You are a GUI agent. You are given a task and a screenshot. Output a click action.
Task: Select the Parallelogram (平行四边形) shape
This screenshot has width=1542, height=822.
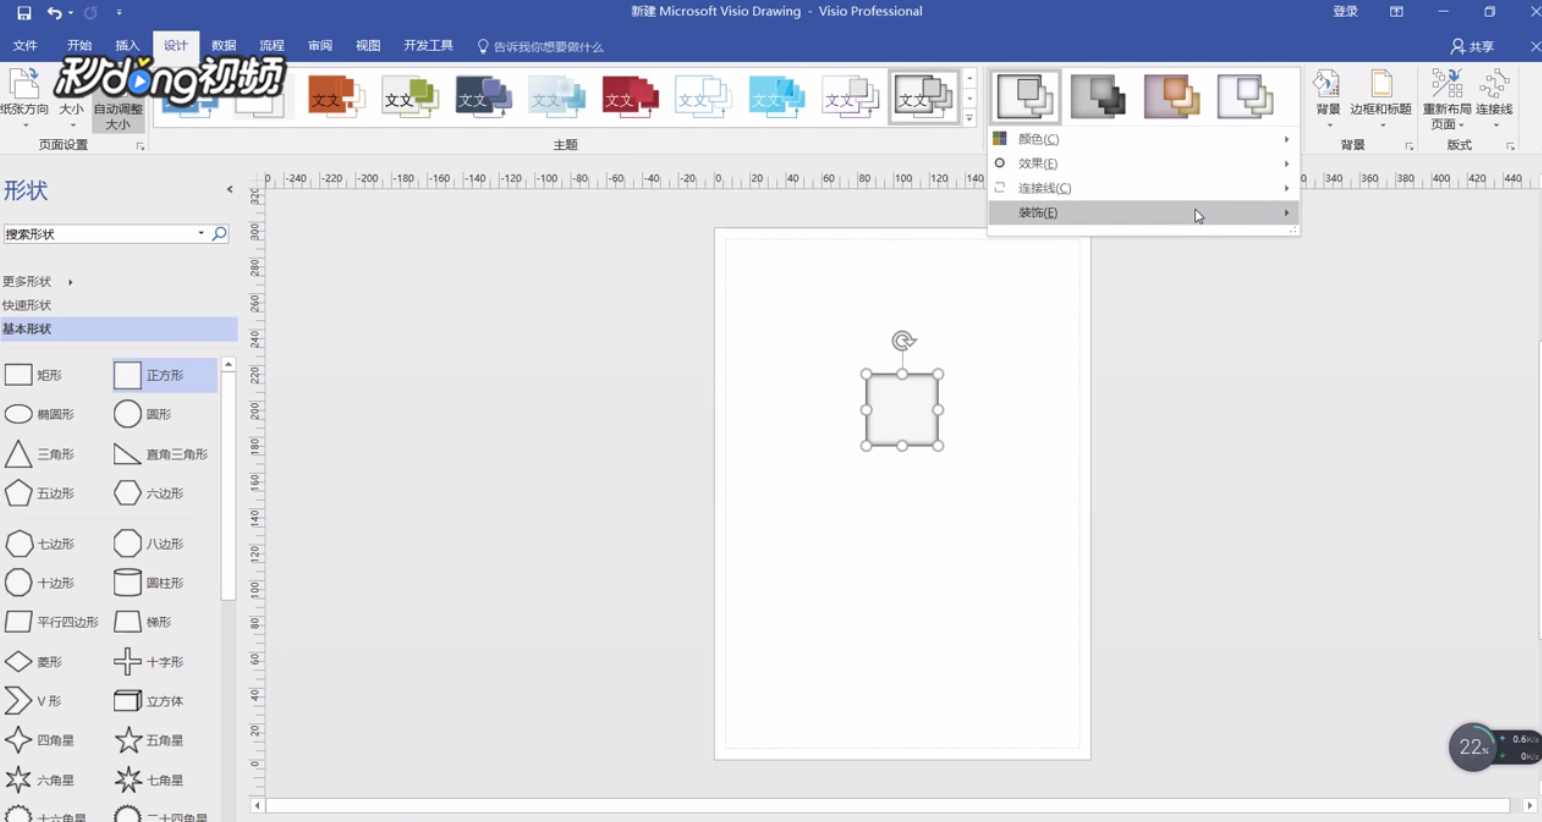52,622
